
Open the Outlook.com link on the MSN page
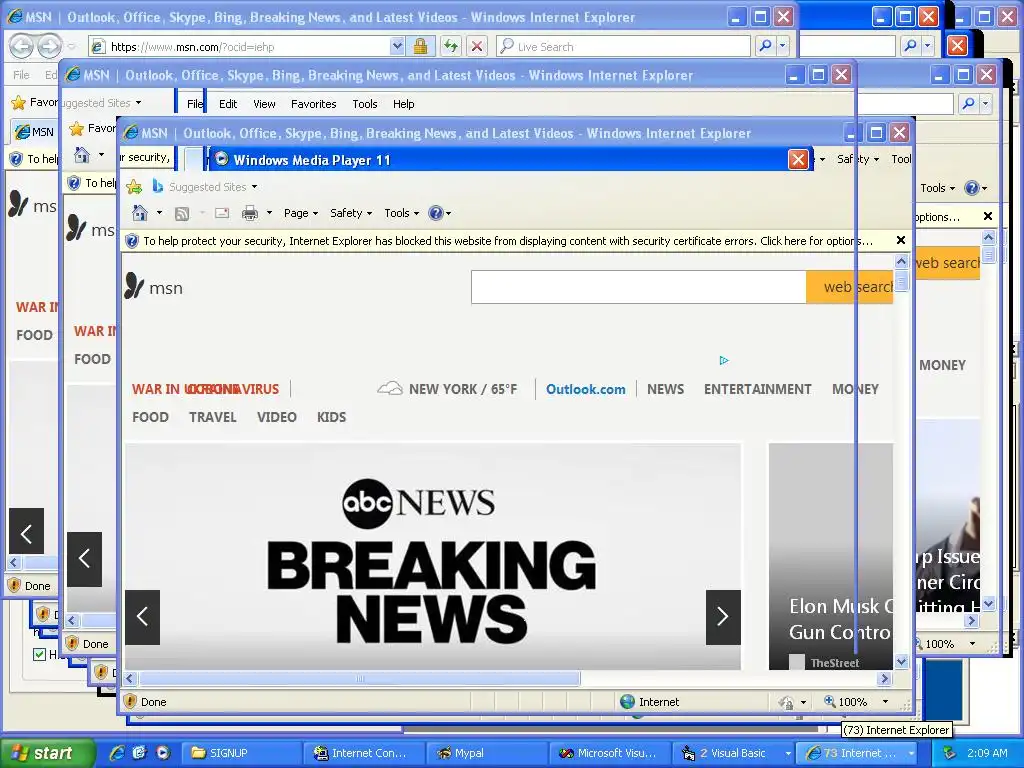(585, 389)
